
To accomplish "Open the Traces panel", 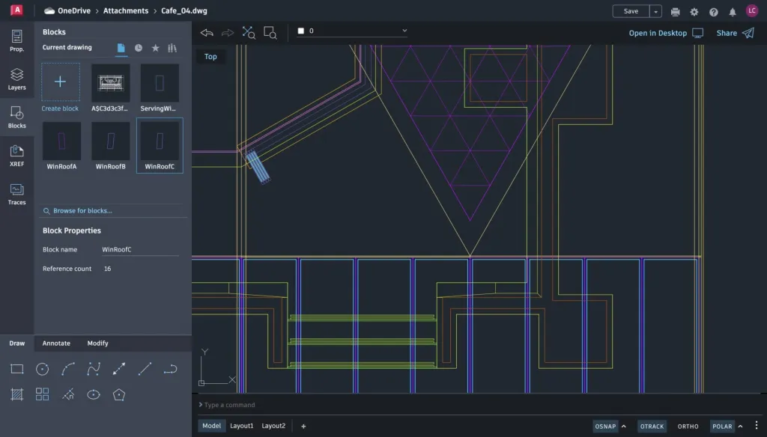I will 17,194.
